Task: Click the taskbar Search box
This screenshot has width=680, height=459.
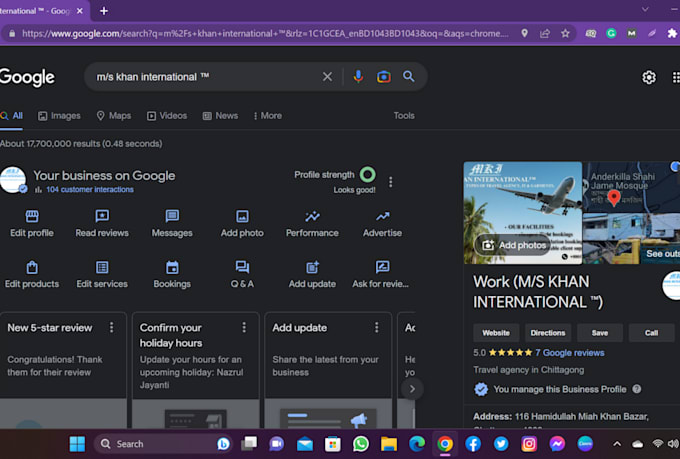Action: (x=162, y=444)
